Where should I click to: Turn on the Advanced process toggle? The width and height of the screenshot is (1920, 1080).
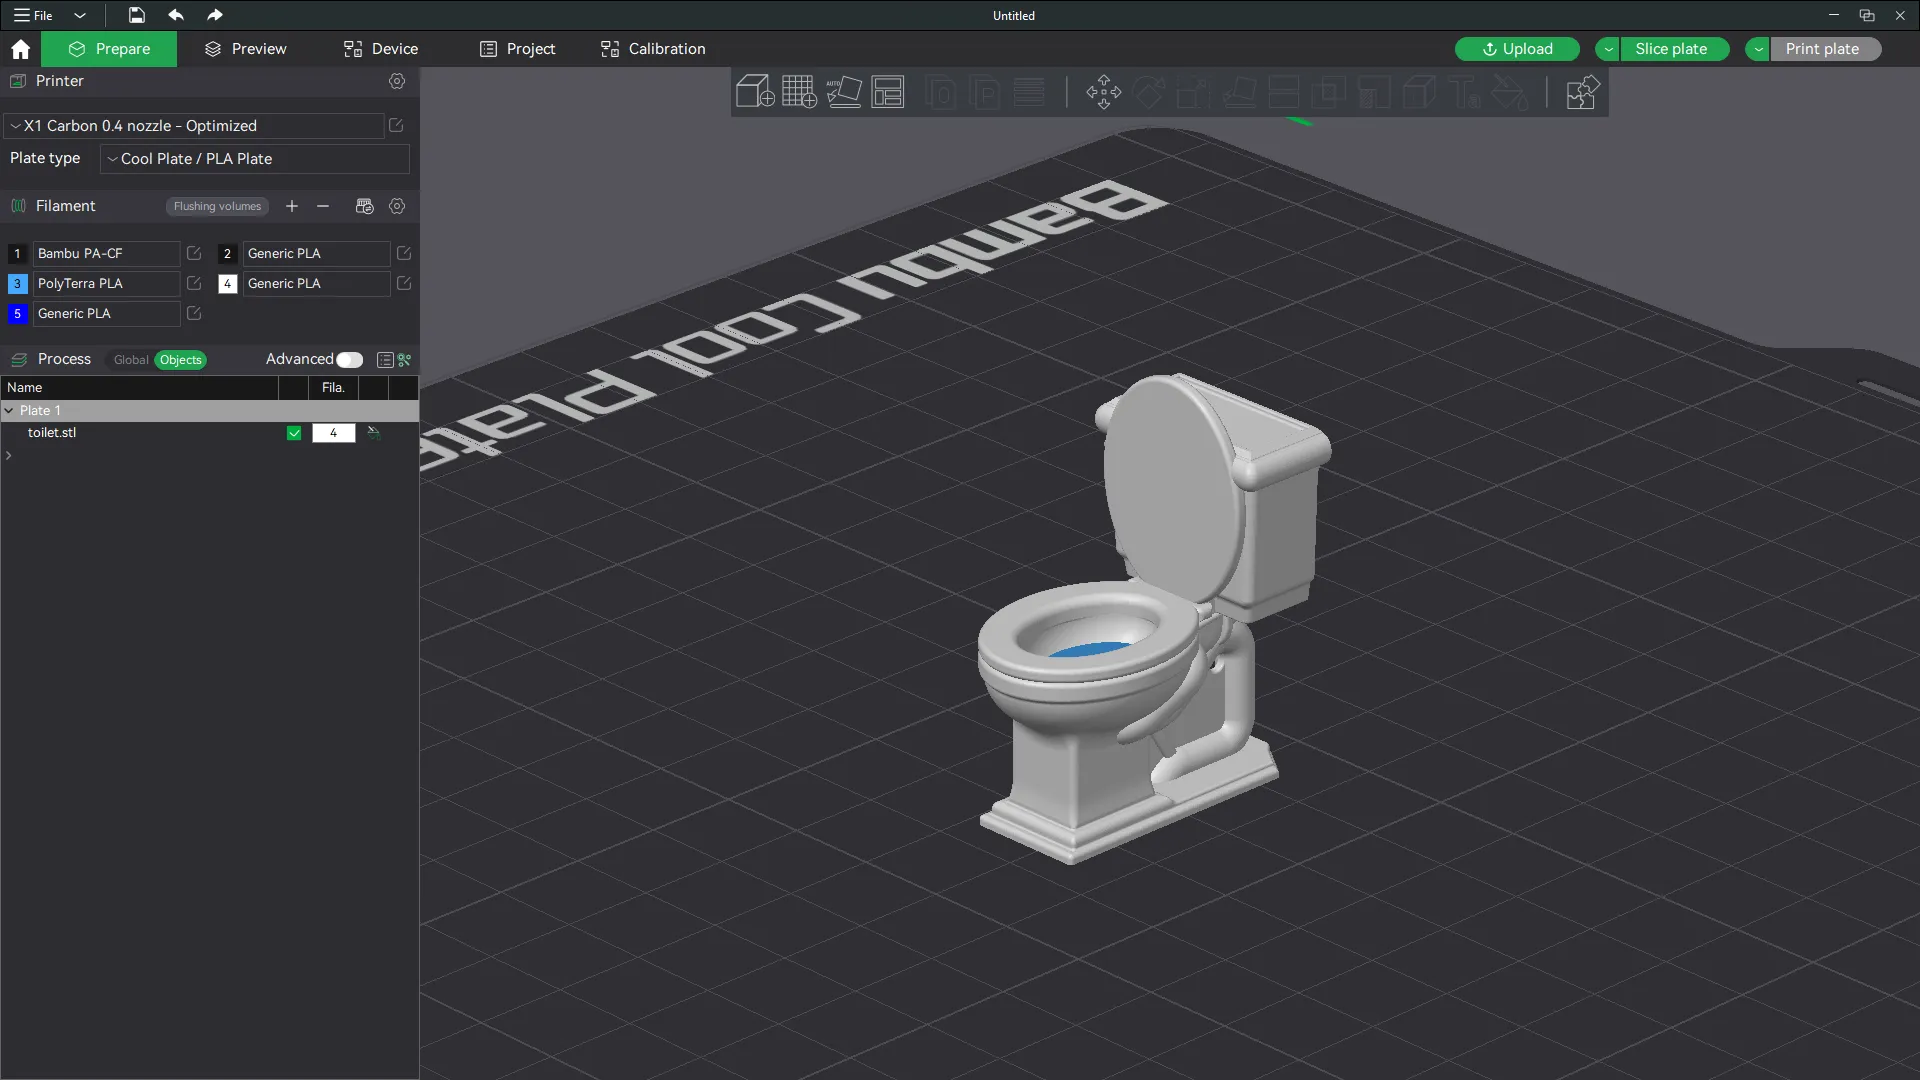[x=350, y=360]
